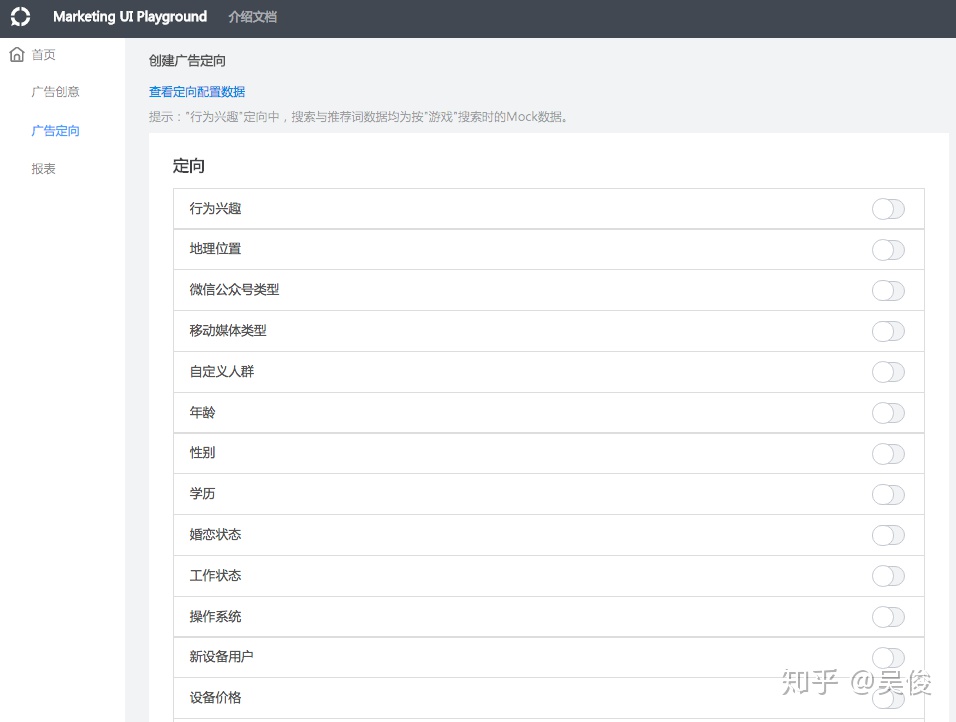Turn on the 新设备用户 toggle
The image size is (956, 722).
click(x=888, y=657)
